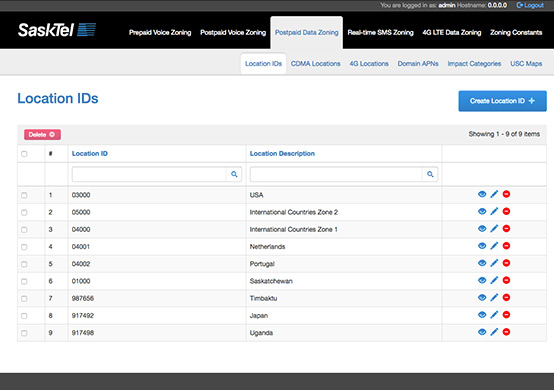Viewport: 554px width, 390px height.
Task: Open Impact Categories sub-tab
Action: pyautogui.click(x=474, y=64)
